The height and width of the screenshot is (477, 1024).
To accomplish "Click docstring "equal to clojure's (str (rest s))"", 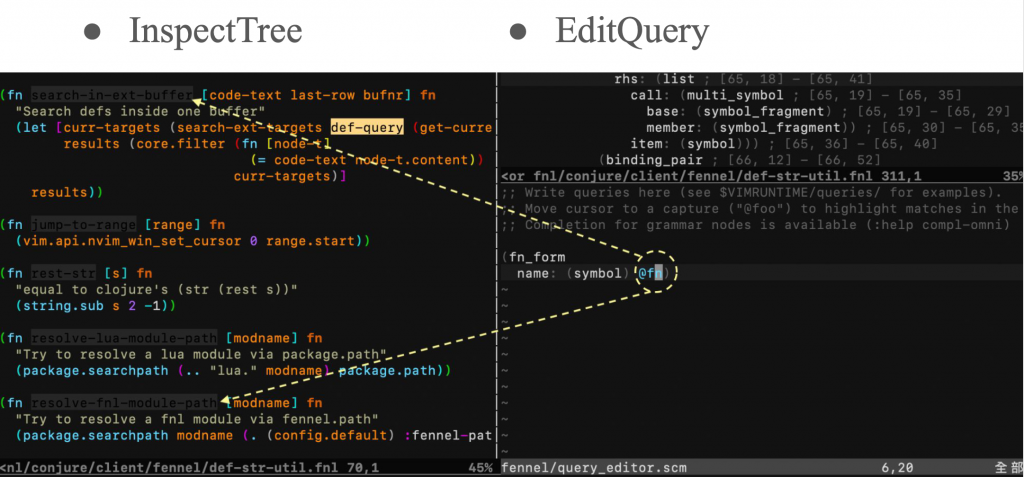I will (x=156, y=289).
